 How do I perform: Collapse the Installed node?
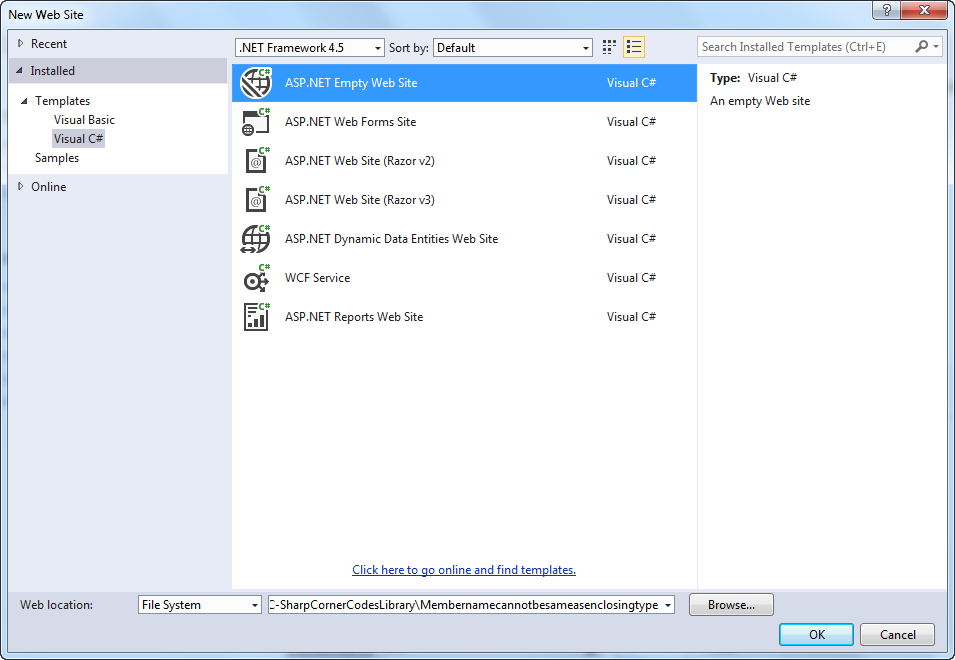pyautogui.click(x=19, y=71)
